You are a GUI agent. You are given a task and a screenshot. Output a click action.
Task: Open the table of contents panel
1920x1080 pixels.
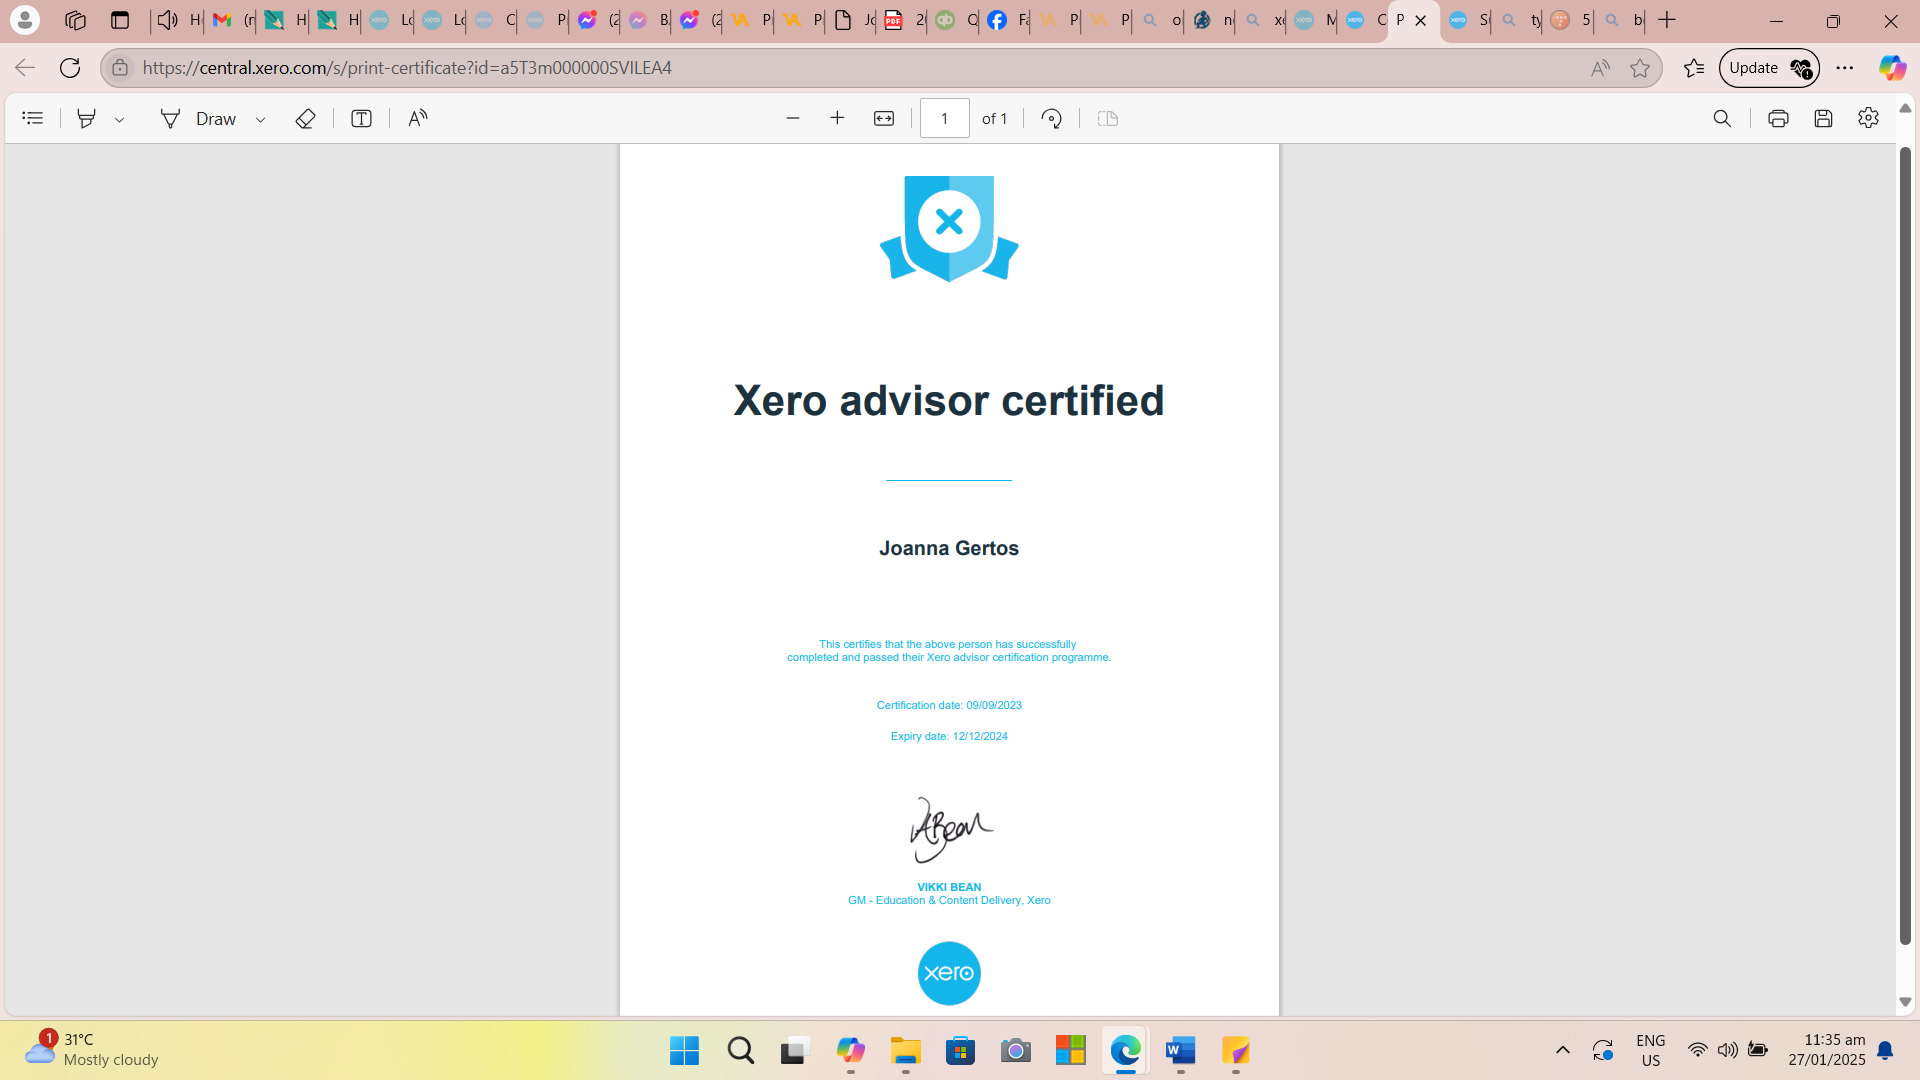pos(32,118)
